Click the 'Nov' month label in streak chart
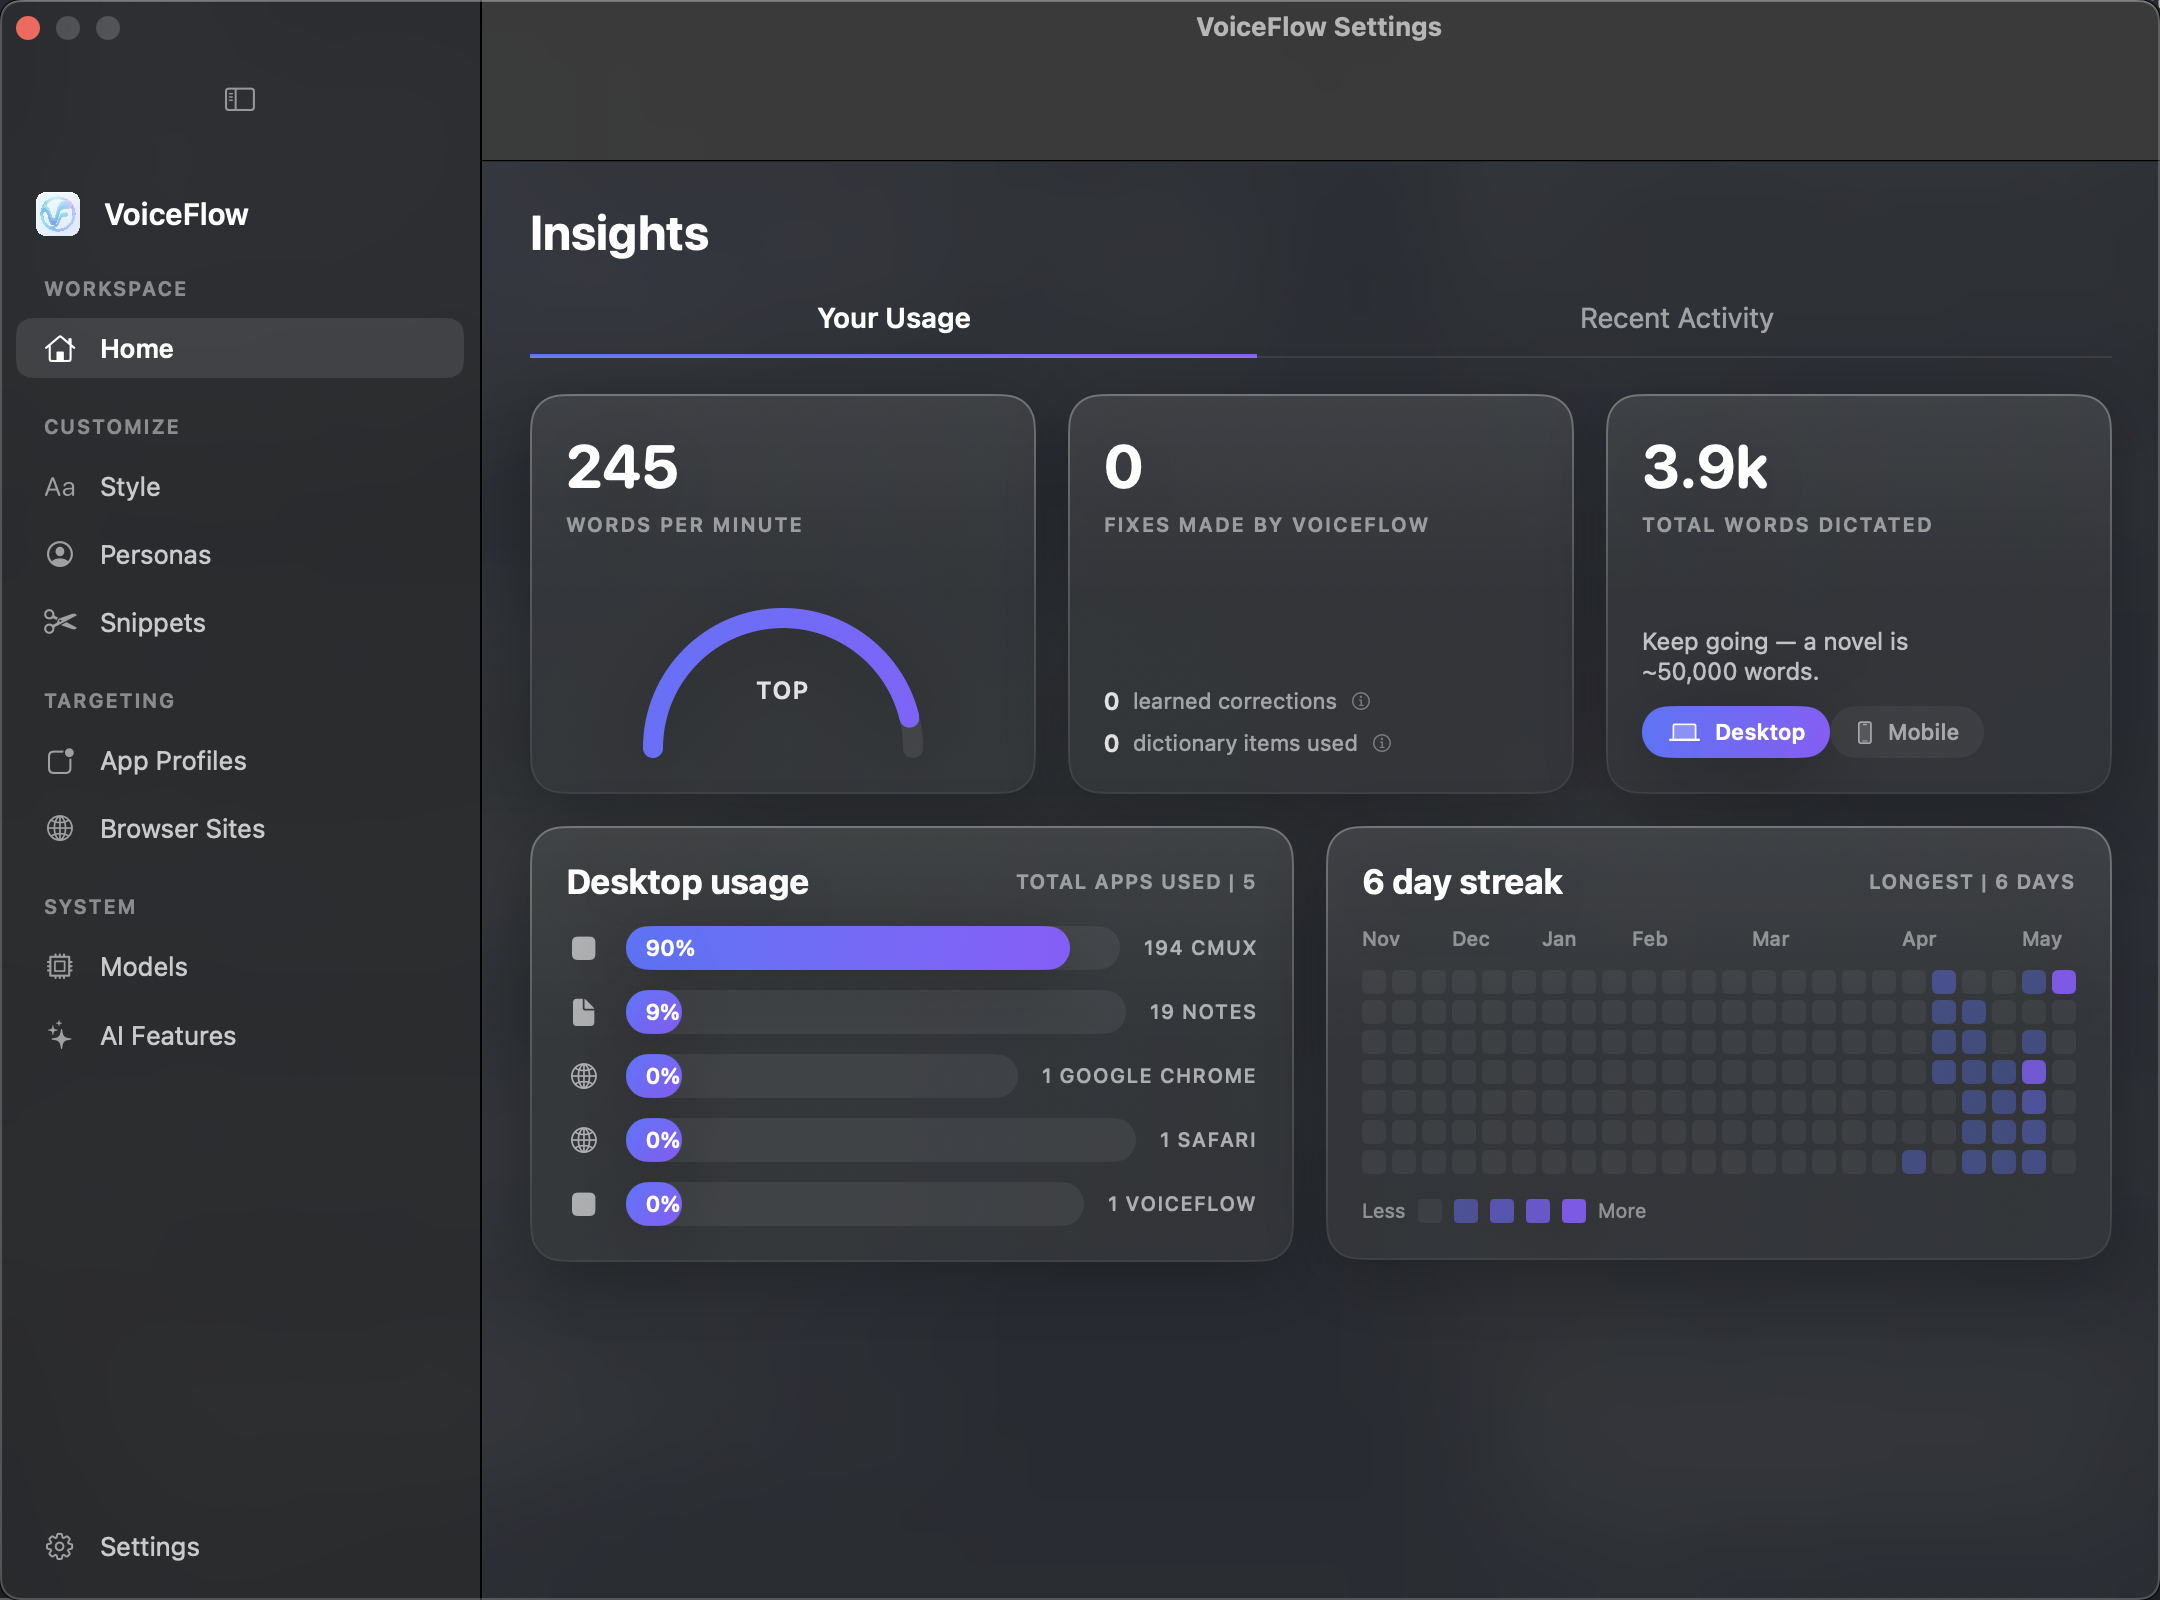 [1380, 939]
